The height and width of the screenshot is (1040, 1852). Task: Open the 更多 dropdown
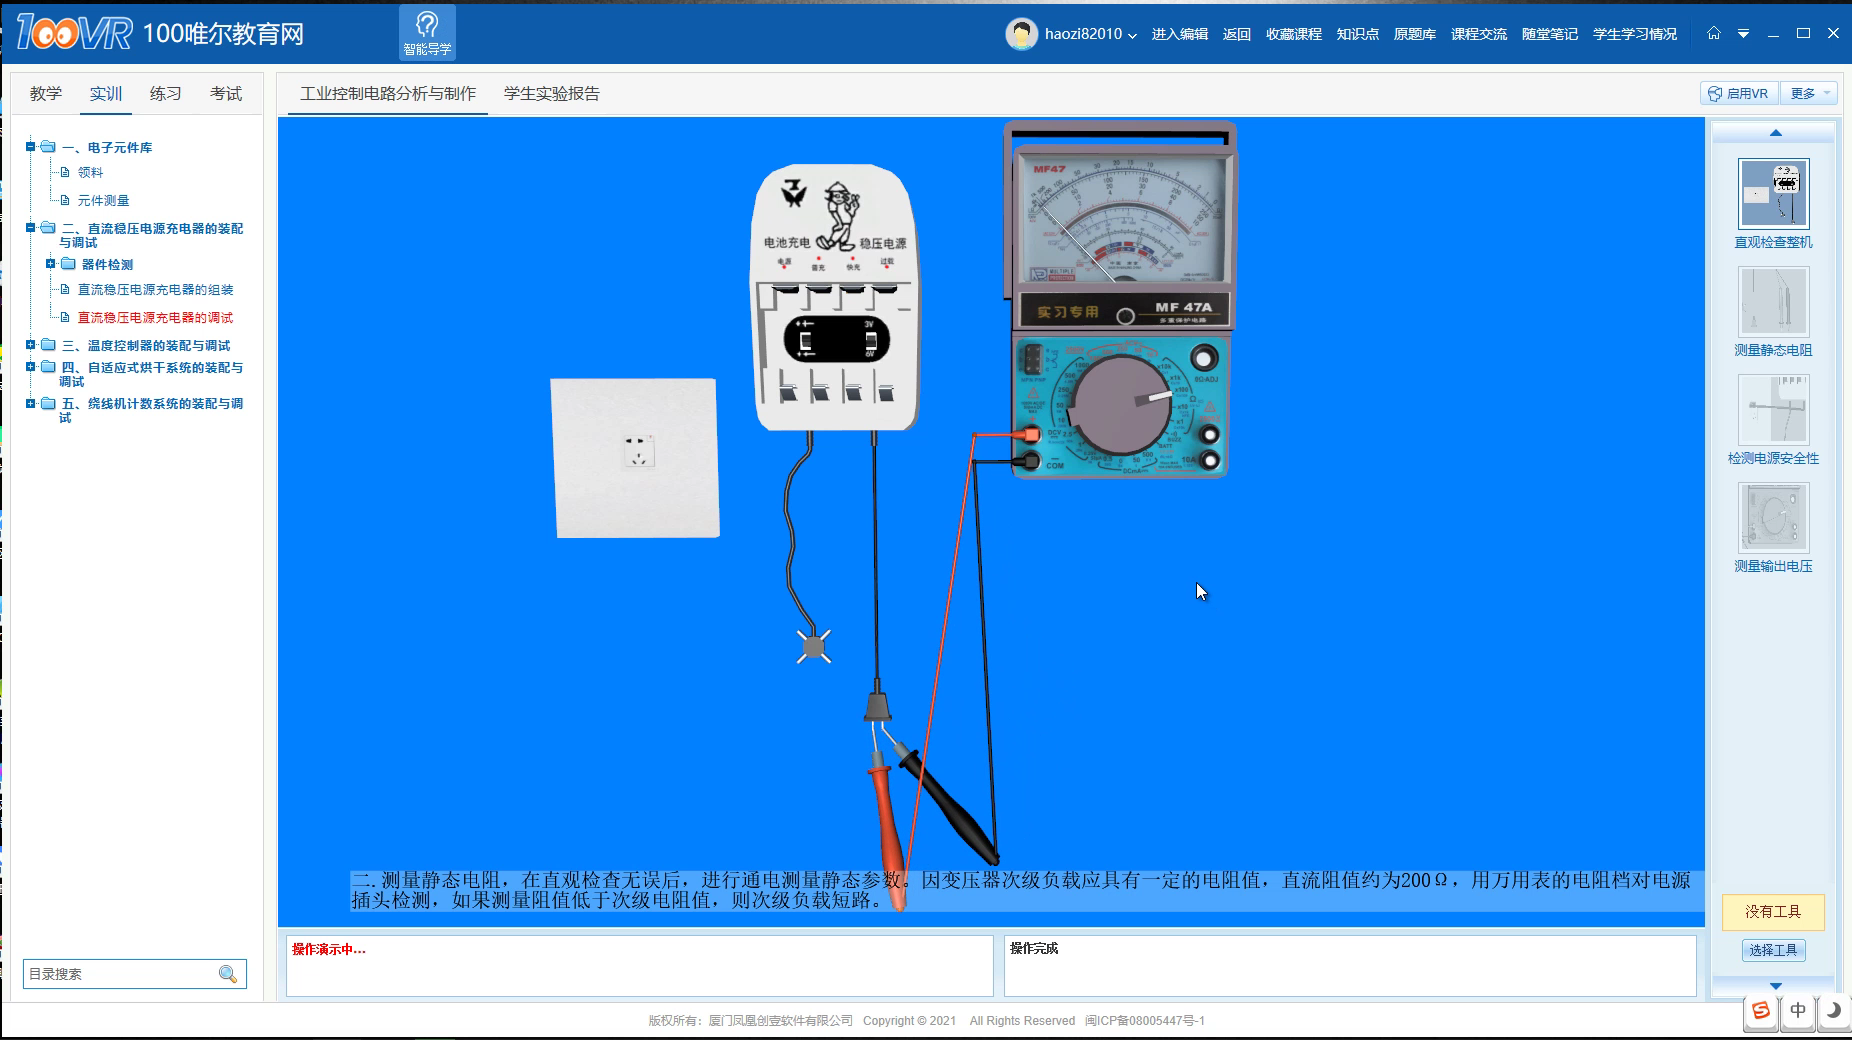click(1809, 93)
